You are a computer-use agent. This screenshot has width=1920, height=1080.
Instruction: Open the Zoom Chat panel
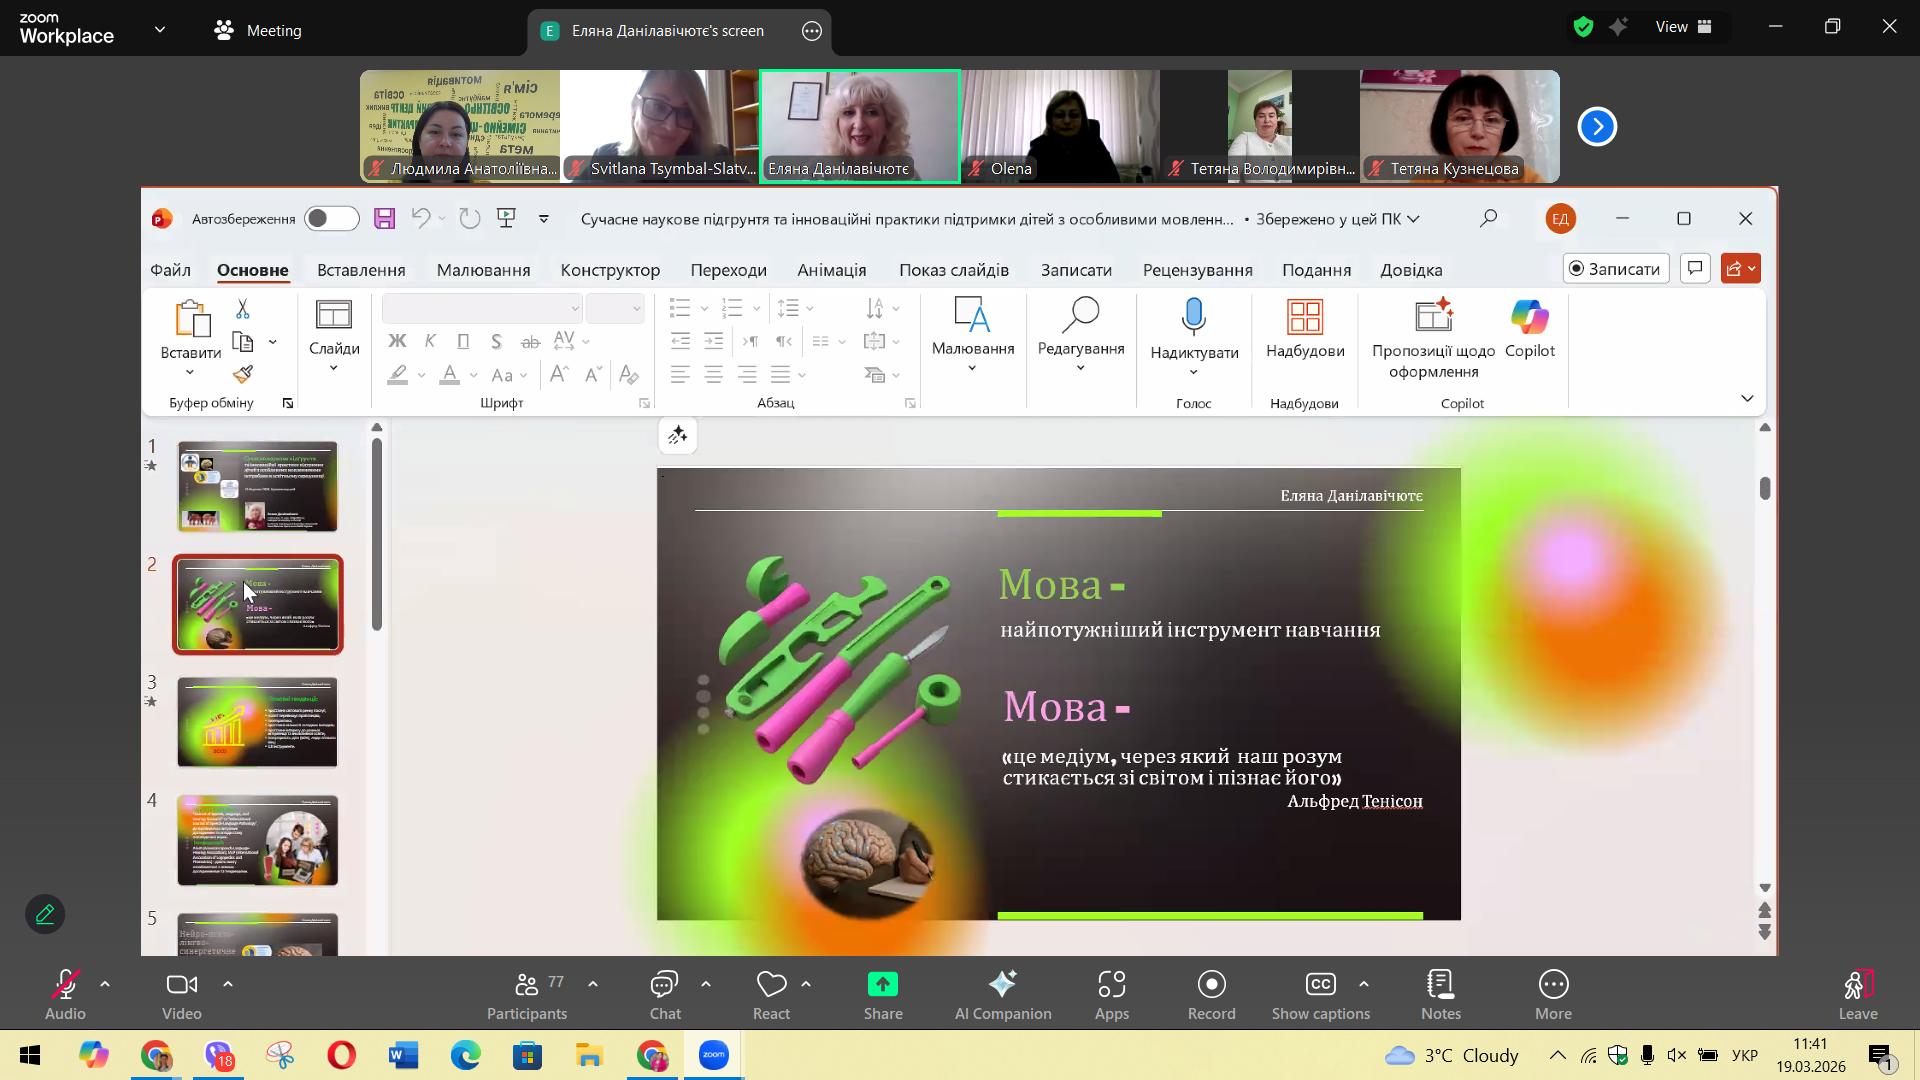pos(665,995)
